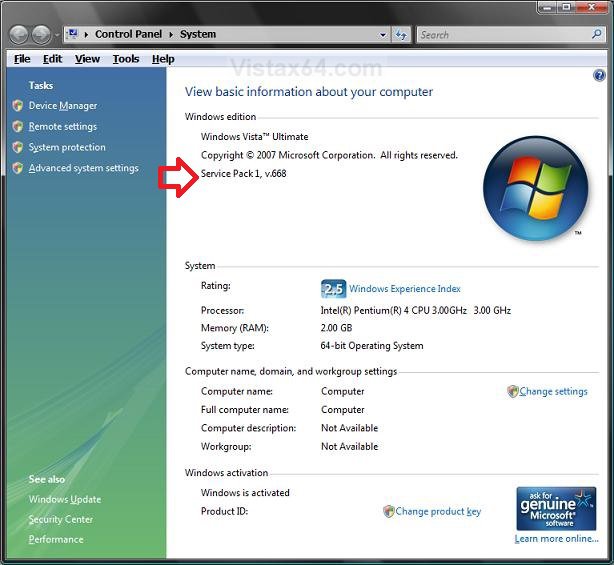Image resolution: width=614 pixels, height=565 pixels.
Task: Click the Change product key link
Action: coord(438,511)
